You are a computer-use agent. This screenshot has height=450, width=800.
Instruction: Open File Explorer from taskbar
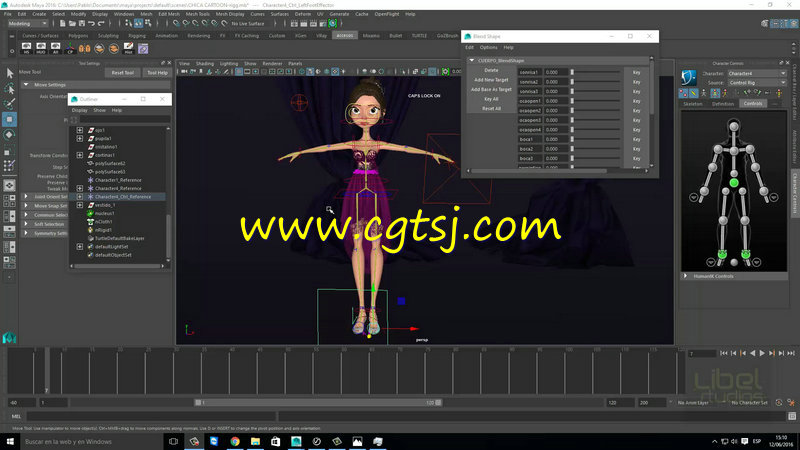click(255, 441)
